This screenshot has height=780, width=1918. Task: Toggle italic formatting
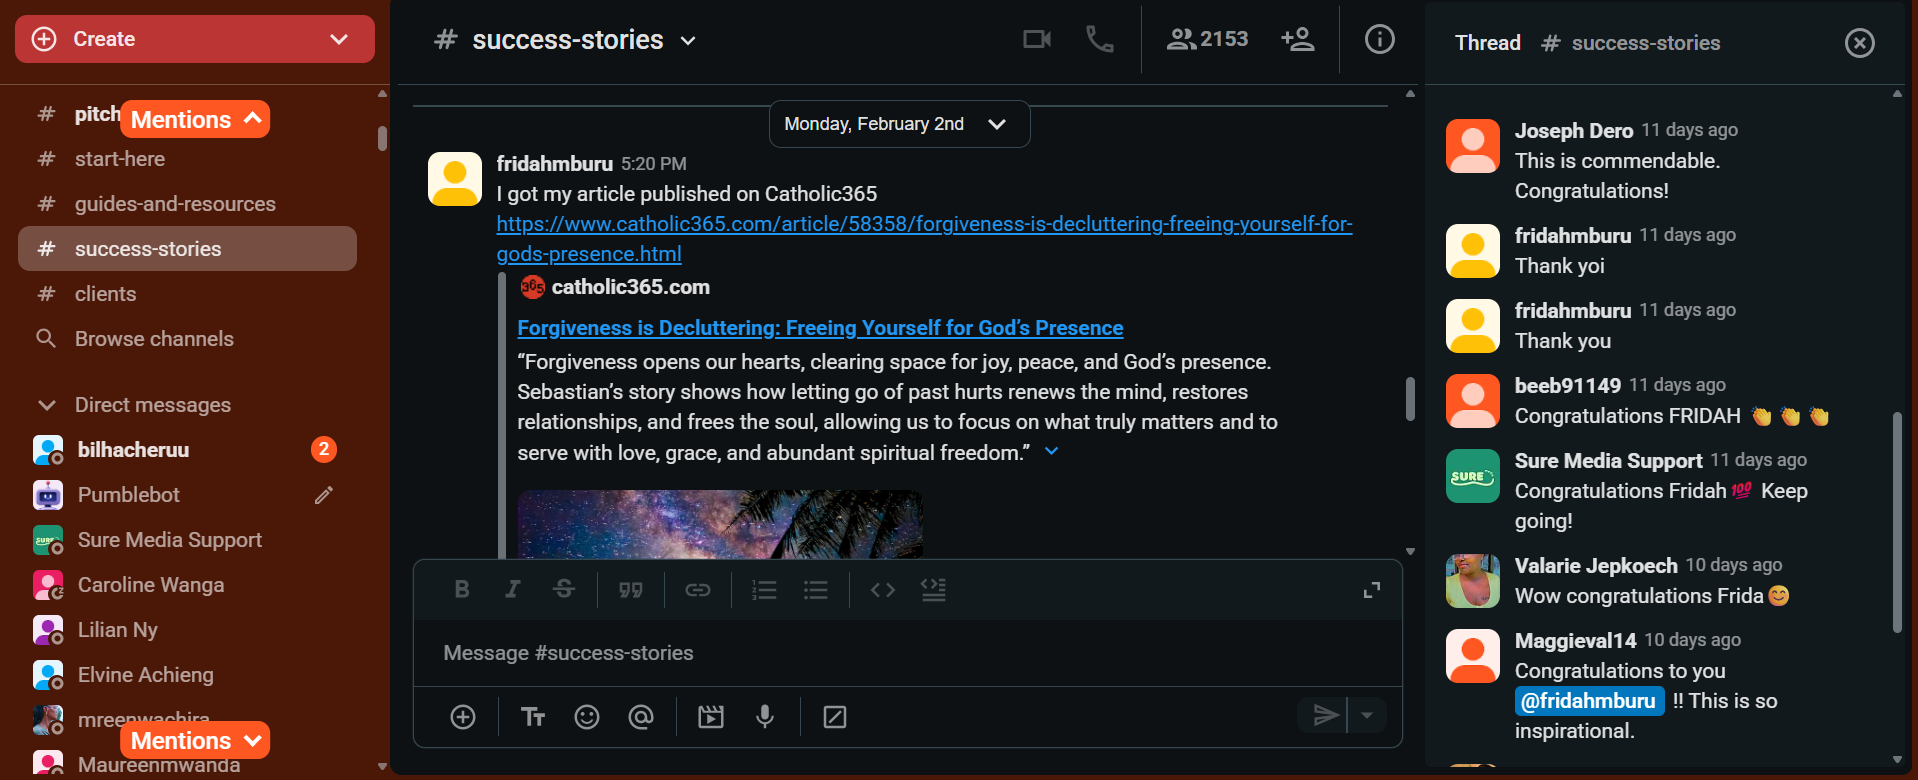[x=512, y=590]
